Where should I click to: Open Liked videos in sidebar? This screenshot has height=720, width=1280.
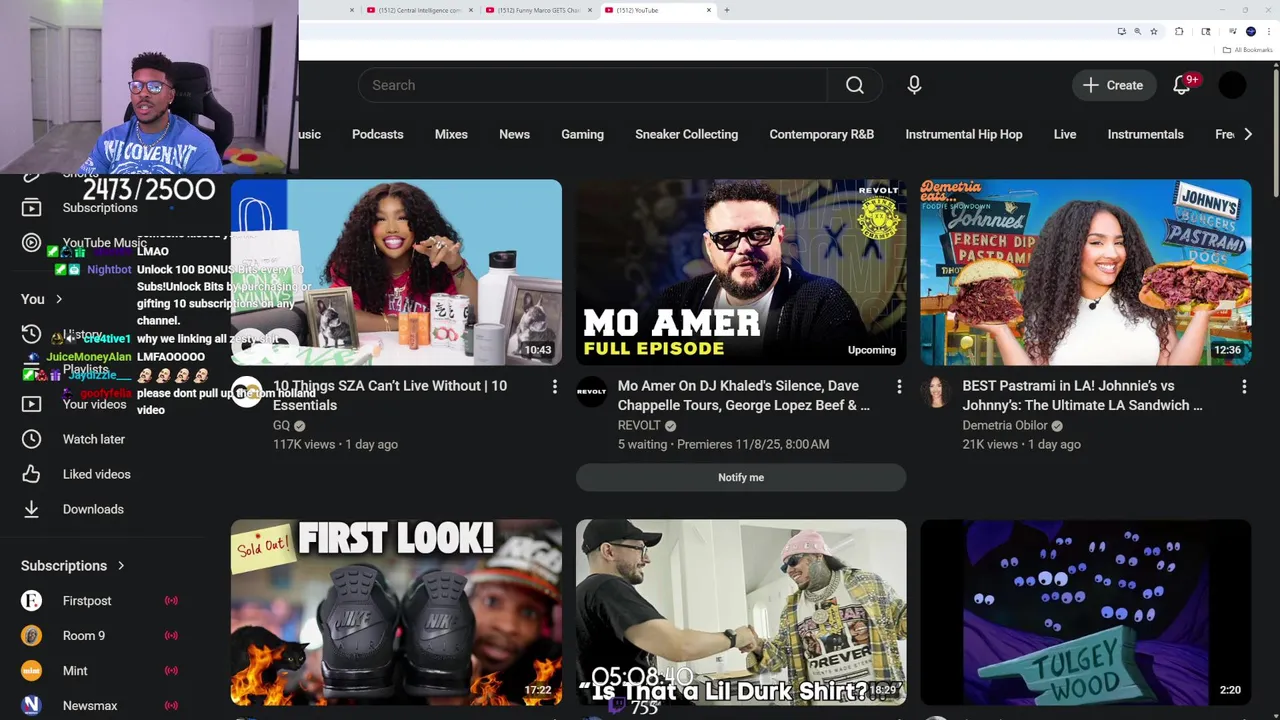click(x=96, y=474)
